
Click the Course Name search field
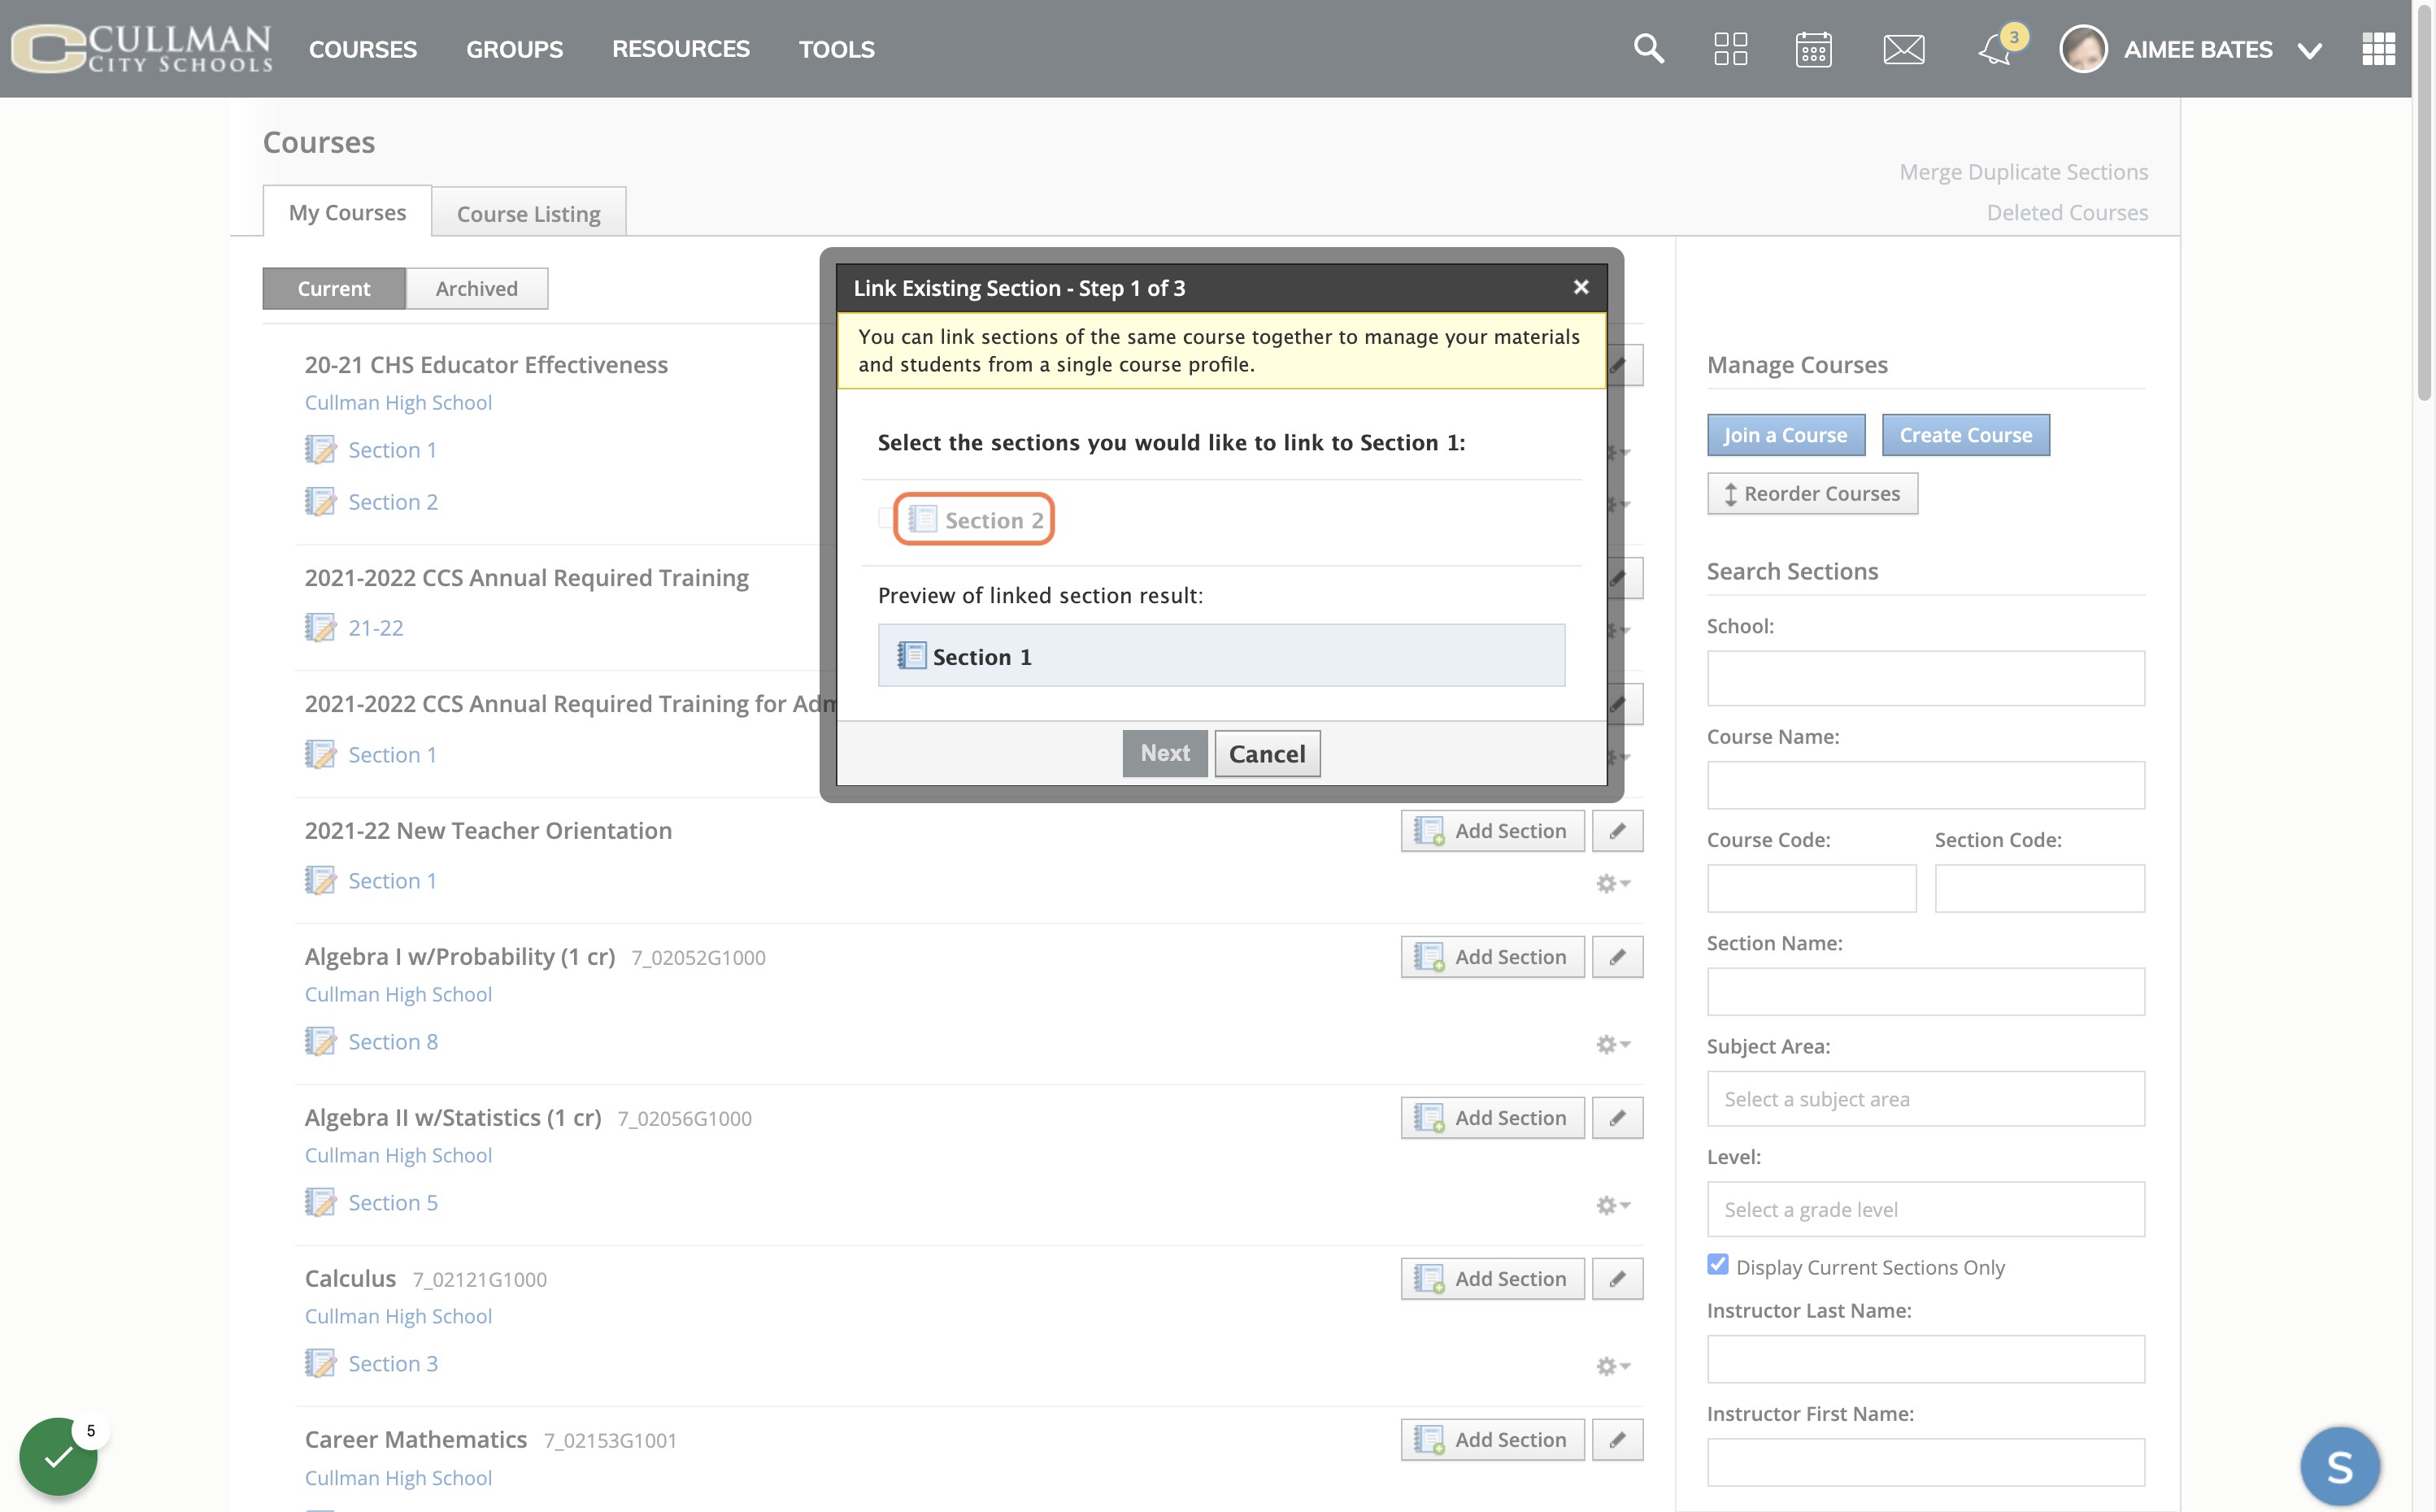(1925, 785)
